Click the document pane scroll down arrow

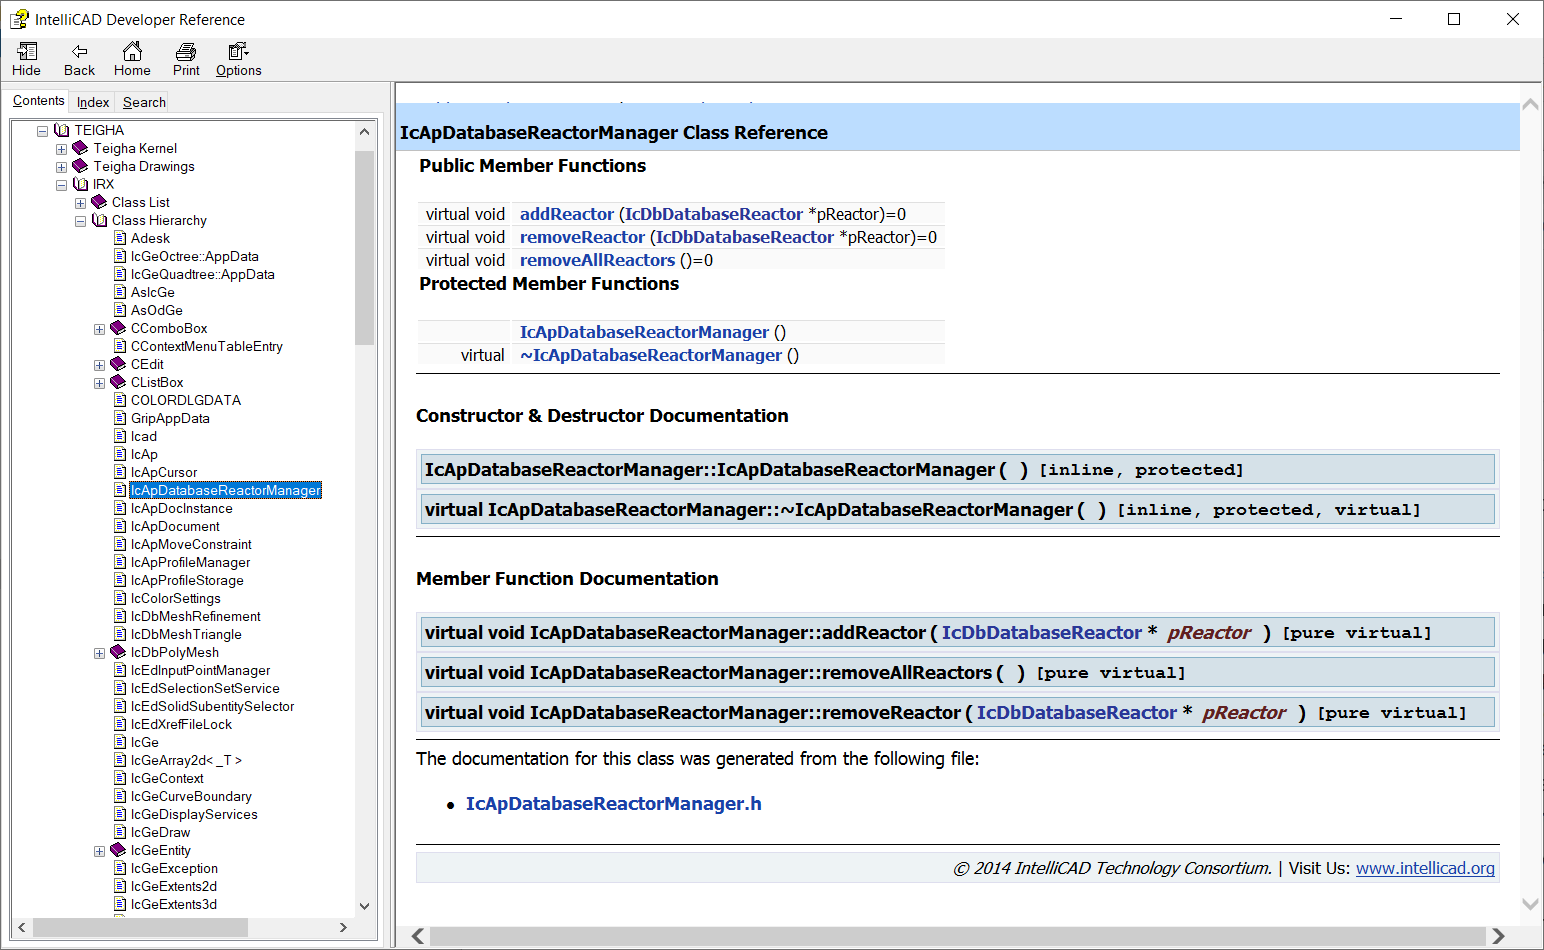[1530, 904]
